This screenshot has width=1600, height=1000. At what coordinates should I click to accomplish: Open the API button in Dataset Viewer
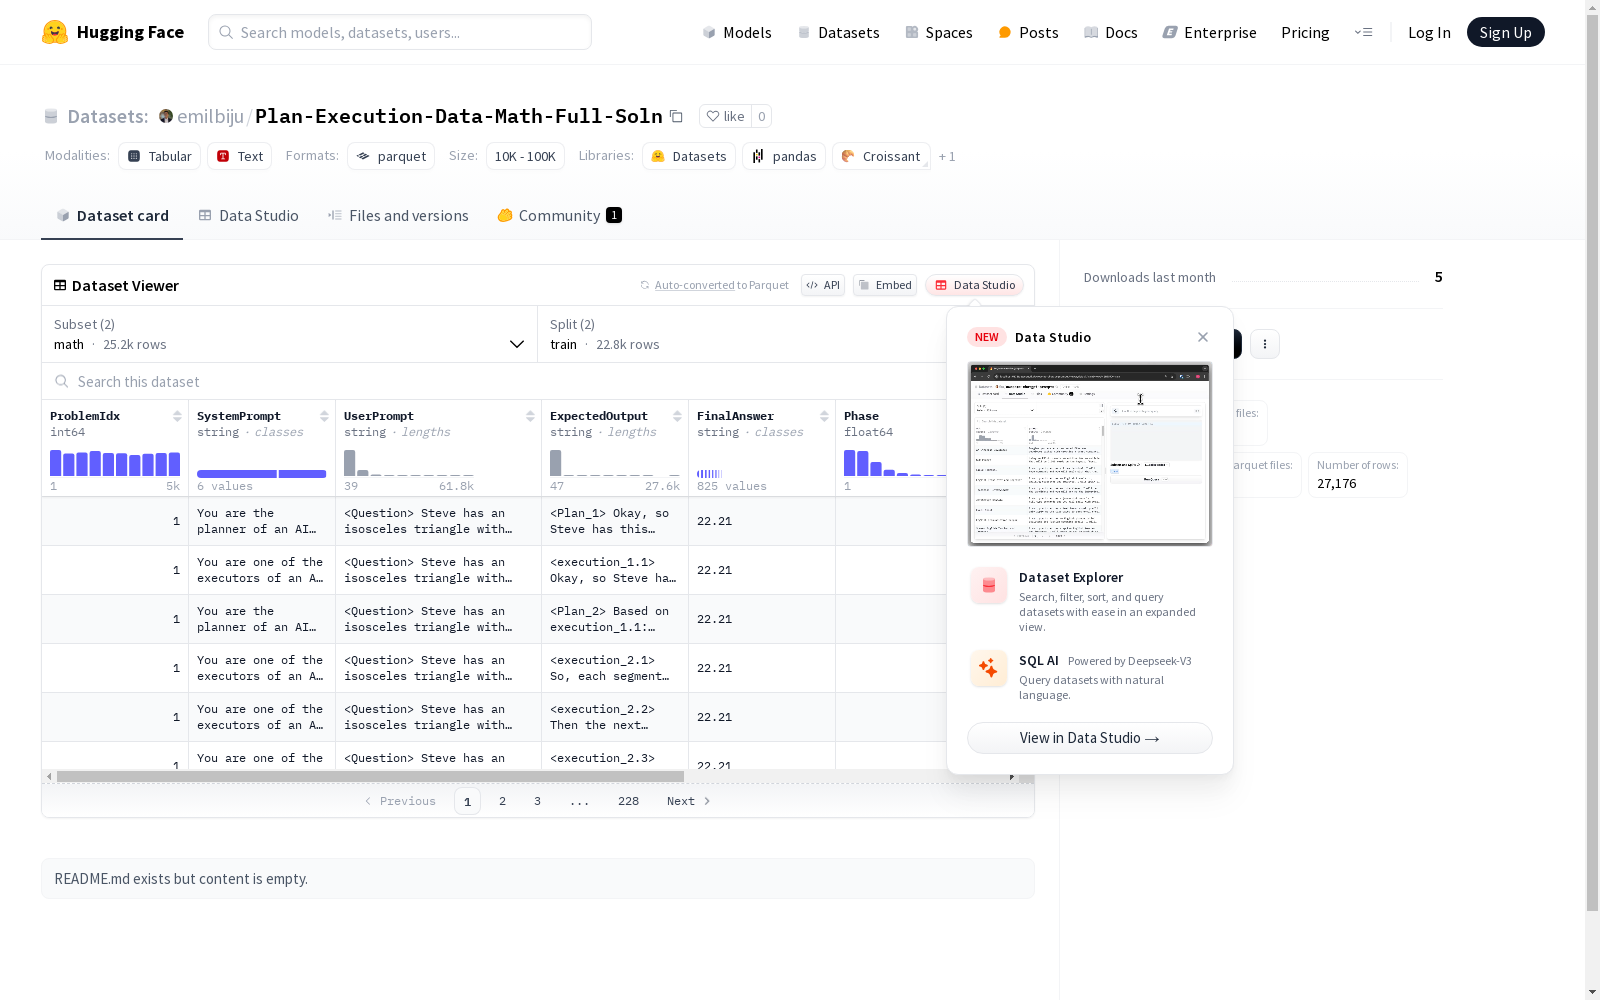823,285
